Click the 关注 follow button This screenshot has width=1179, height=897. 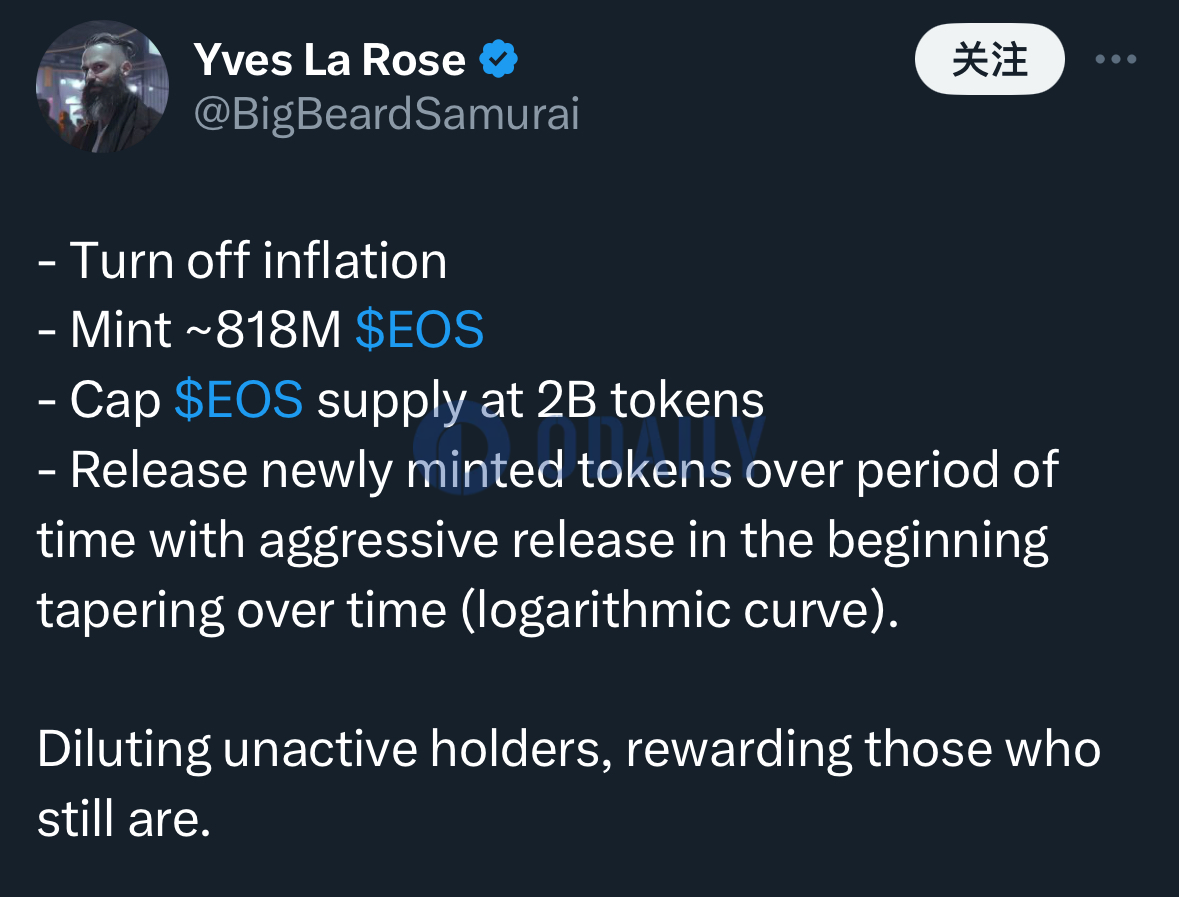[x=990, y=59]
